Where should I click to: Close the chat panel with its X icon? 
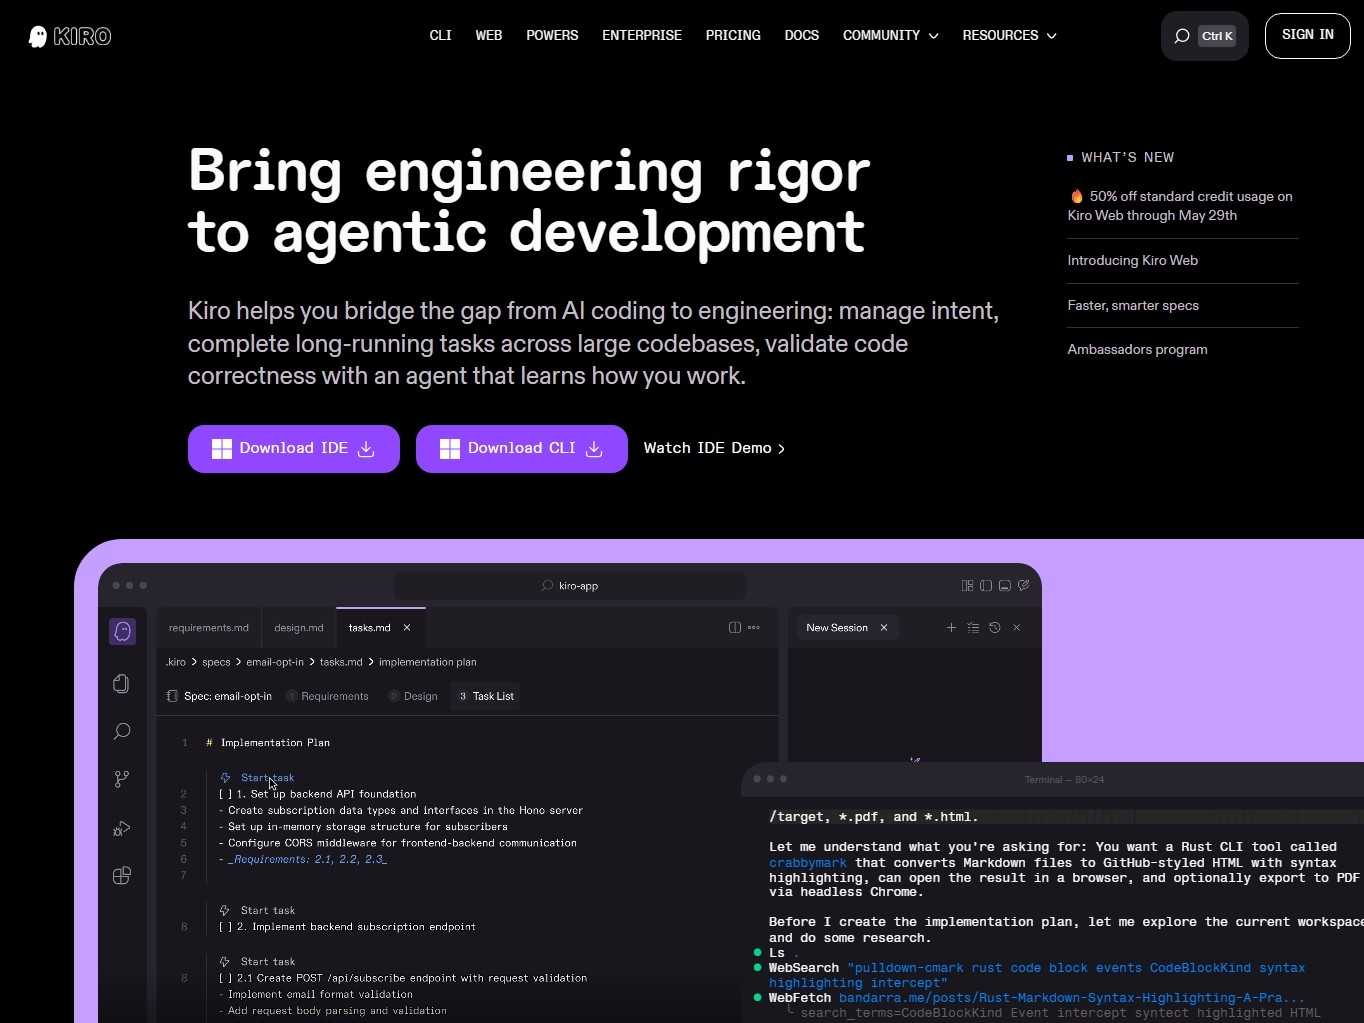coord(1017,628)
